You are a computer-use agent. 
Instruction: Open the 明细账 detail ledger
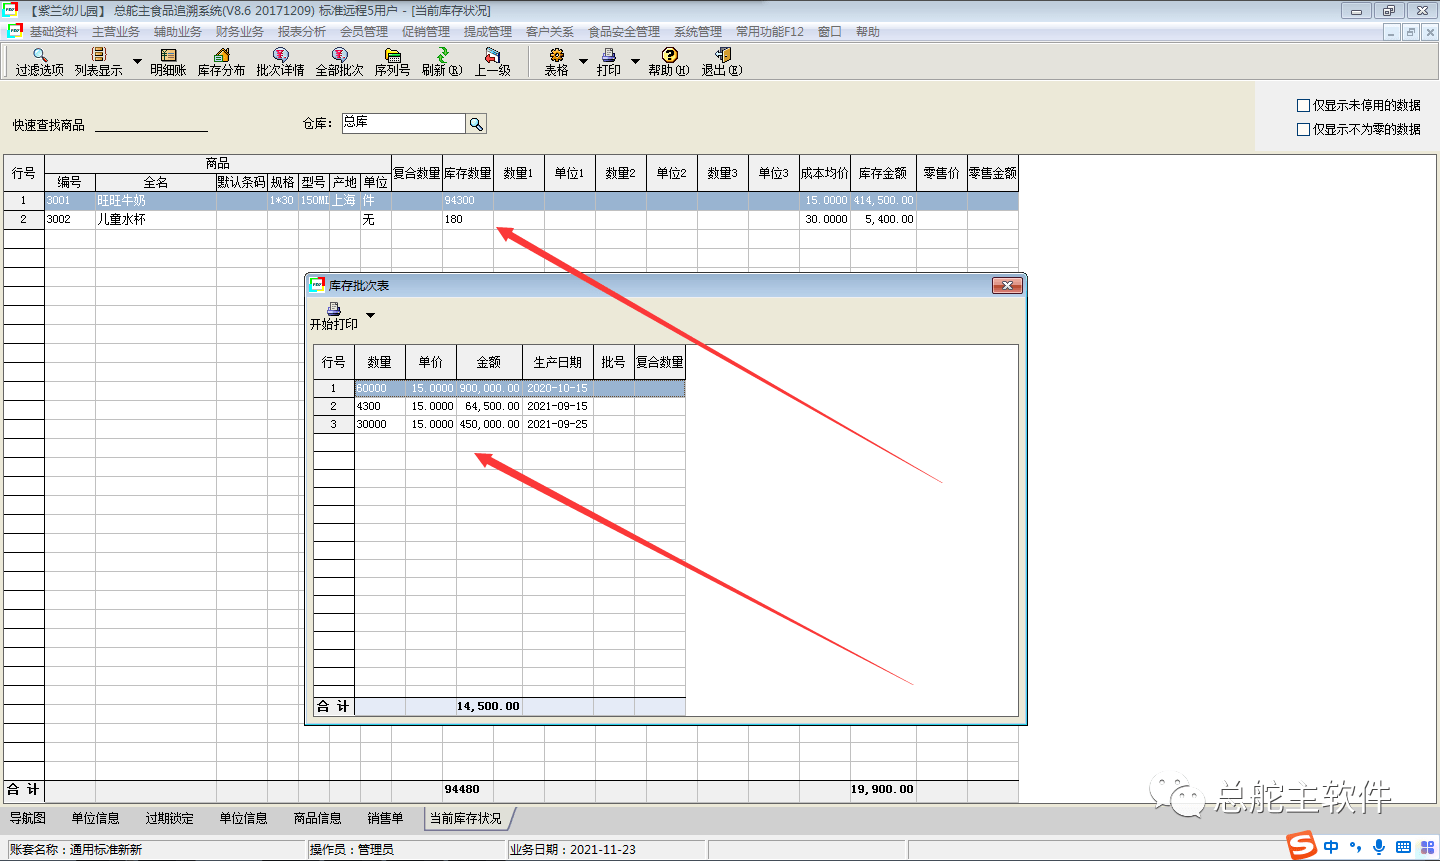pos(168,62)
